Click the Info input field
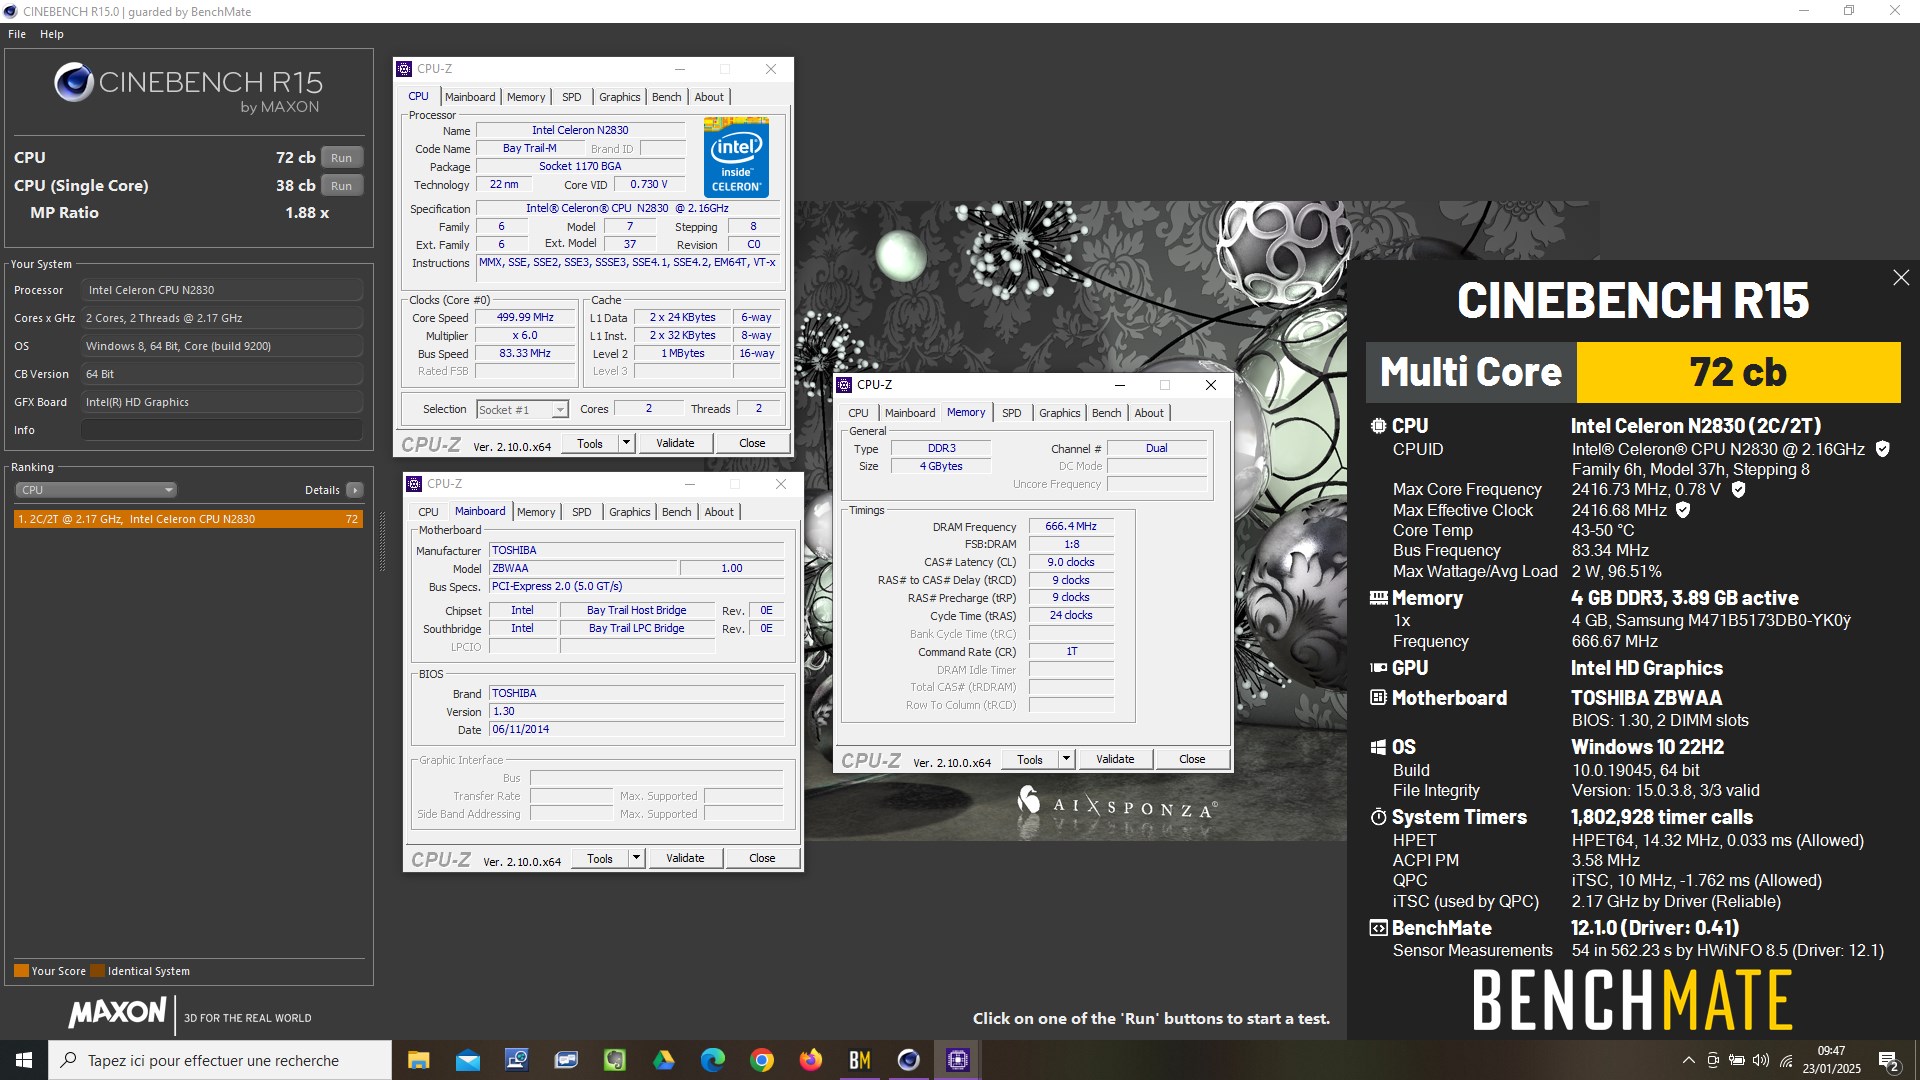The height and width of the screenshot is (1080, 1920). tap(222, 430)
